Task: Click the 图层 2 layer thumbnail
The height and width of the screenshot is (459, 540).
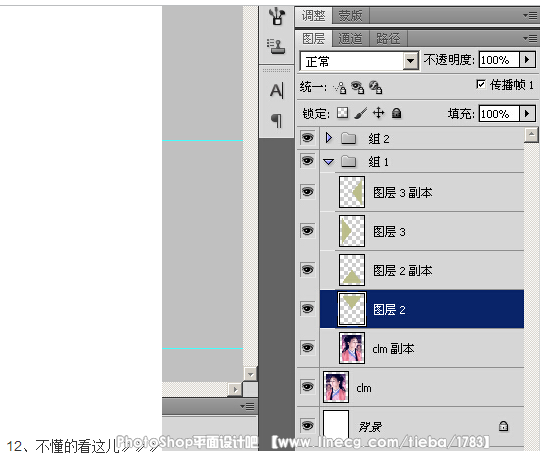Action: click(352, 309)
